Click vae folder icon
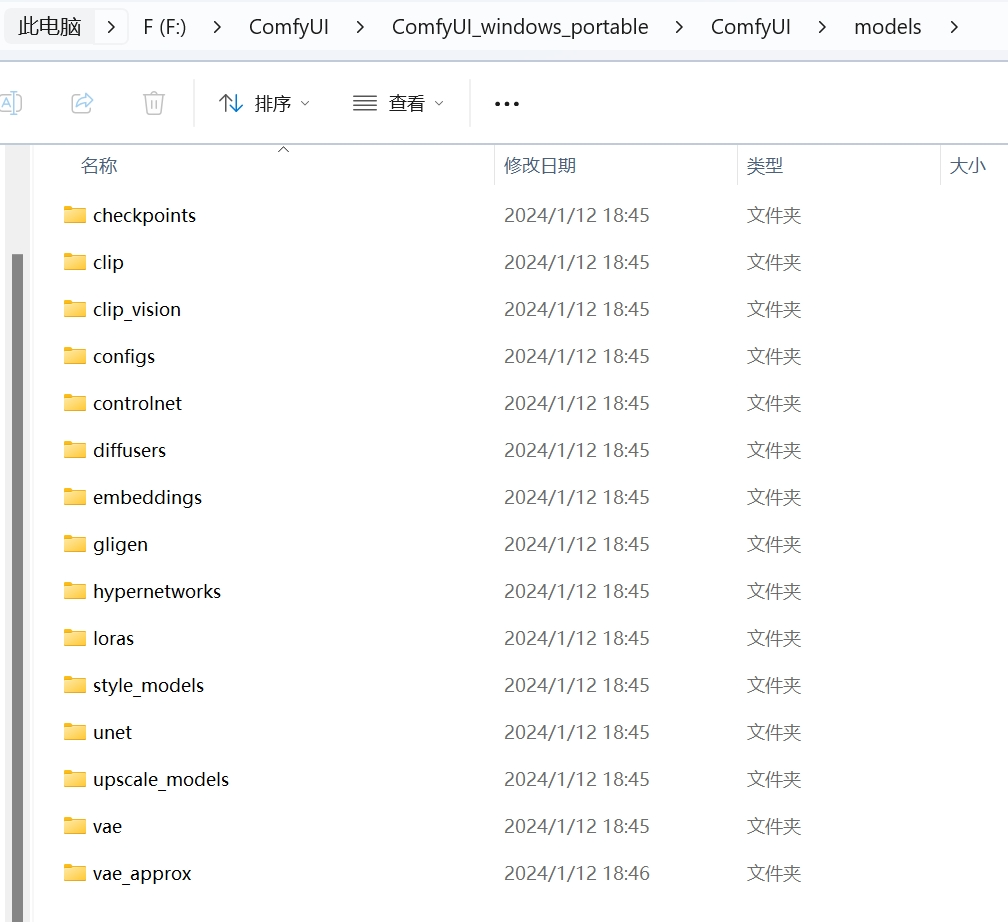This screenshot has width=1008, height=922. coord(75,825)
